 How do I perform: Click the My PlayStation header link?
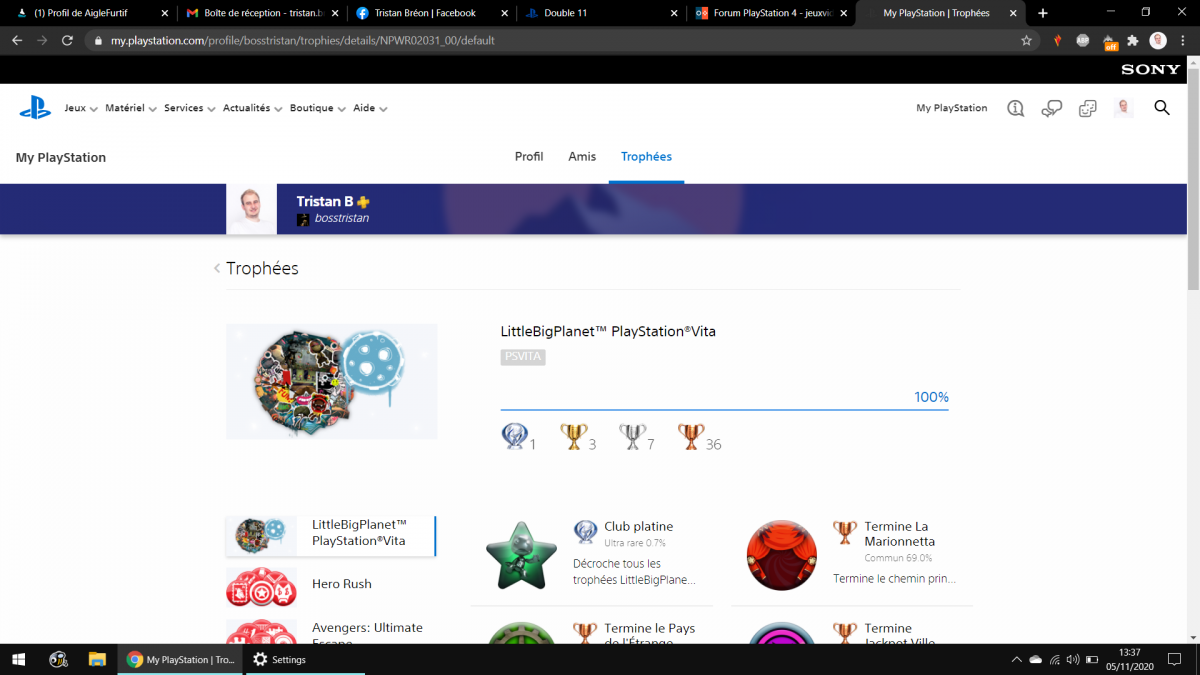point(951,108)
